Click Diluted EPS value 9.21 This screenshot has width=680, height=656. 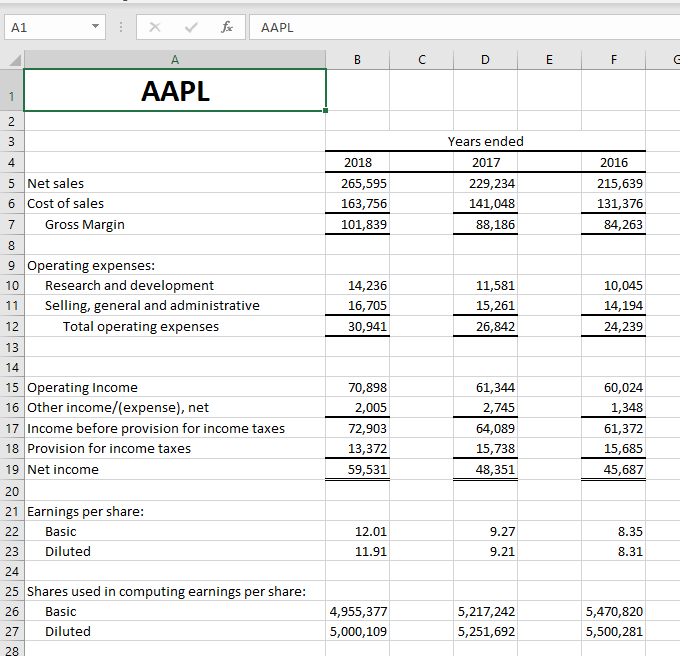pyautogui.click(x=485, y=551)
